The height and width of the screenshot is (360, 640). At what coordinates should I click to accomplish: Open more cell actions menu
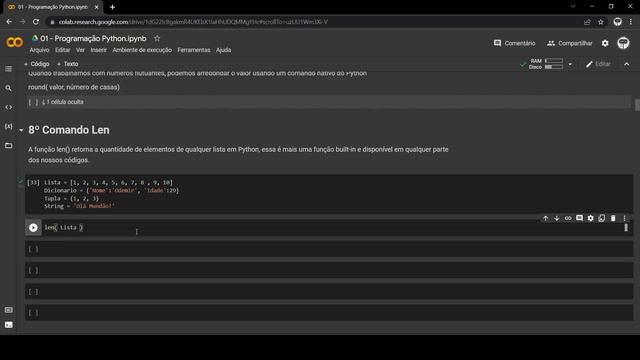624,218
